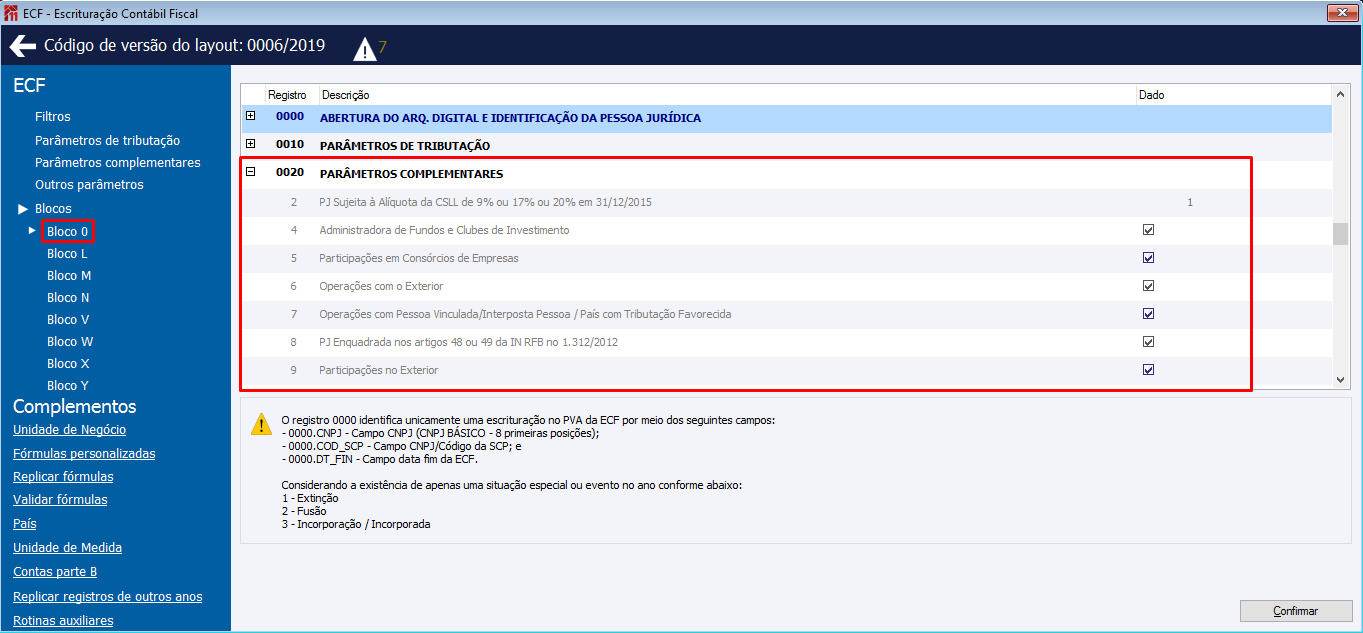Expand registro 0010 Parâmetros de Tributação
This screenshot has width=1363, height=633.
point(251,144)
